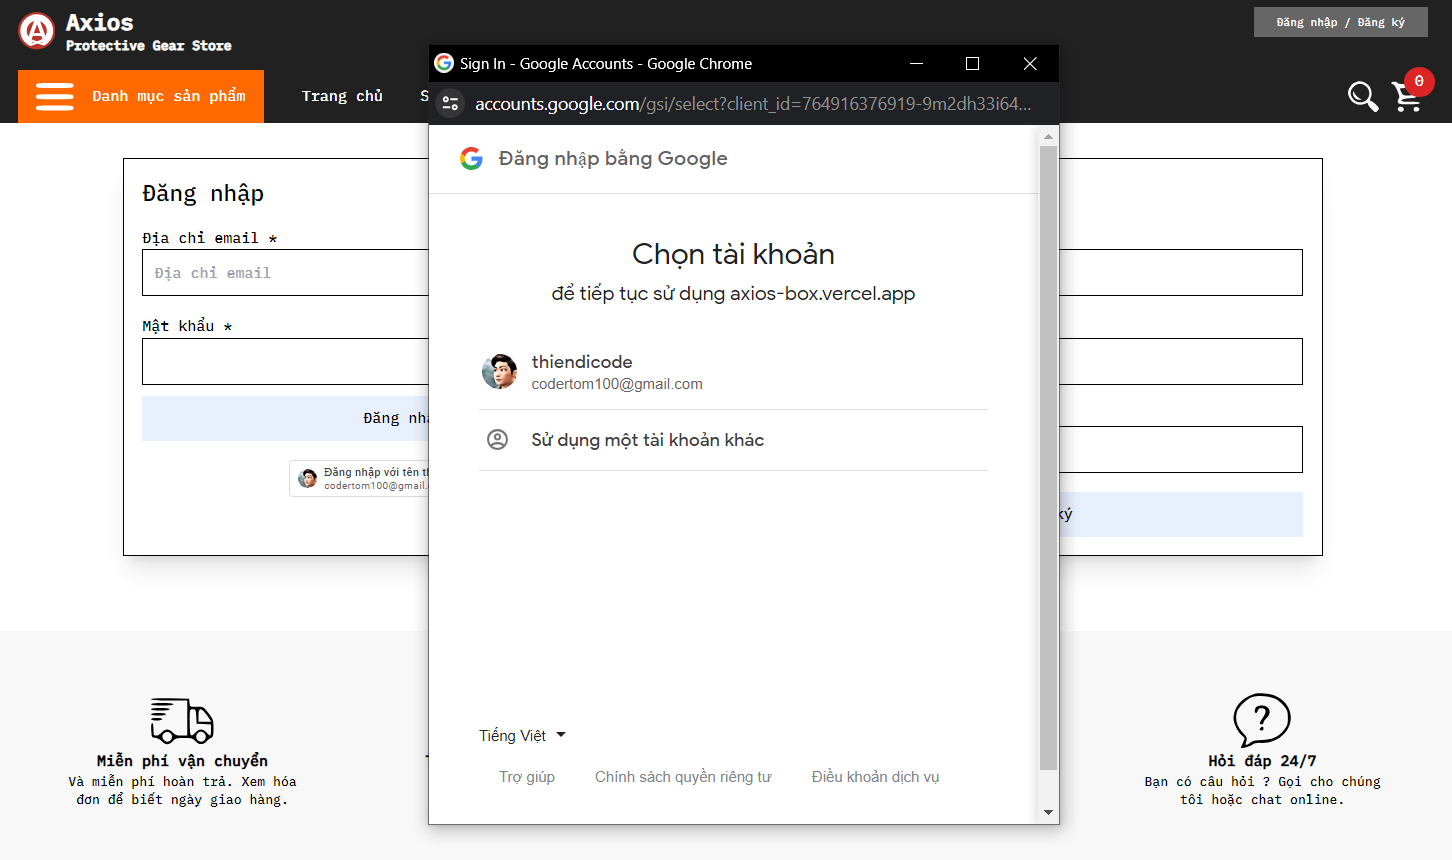This screenshot has width=1452, height=860.
Task: Open the Tiếng Việt language dropdown
Action: pyautogui.click(x=522, y=735)
